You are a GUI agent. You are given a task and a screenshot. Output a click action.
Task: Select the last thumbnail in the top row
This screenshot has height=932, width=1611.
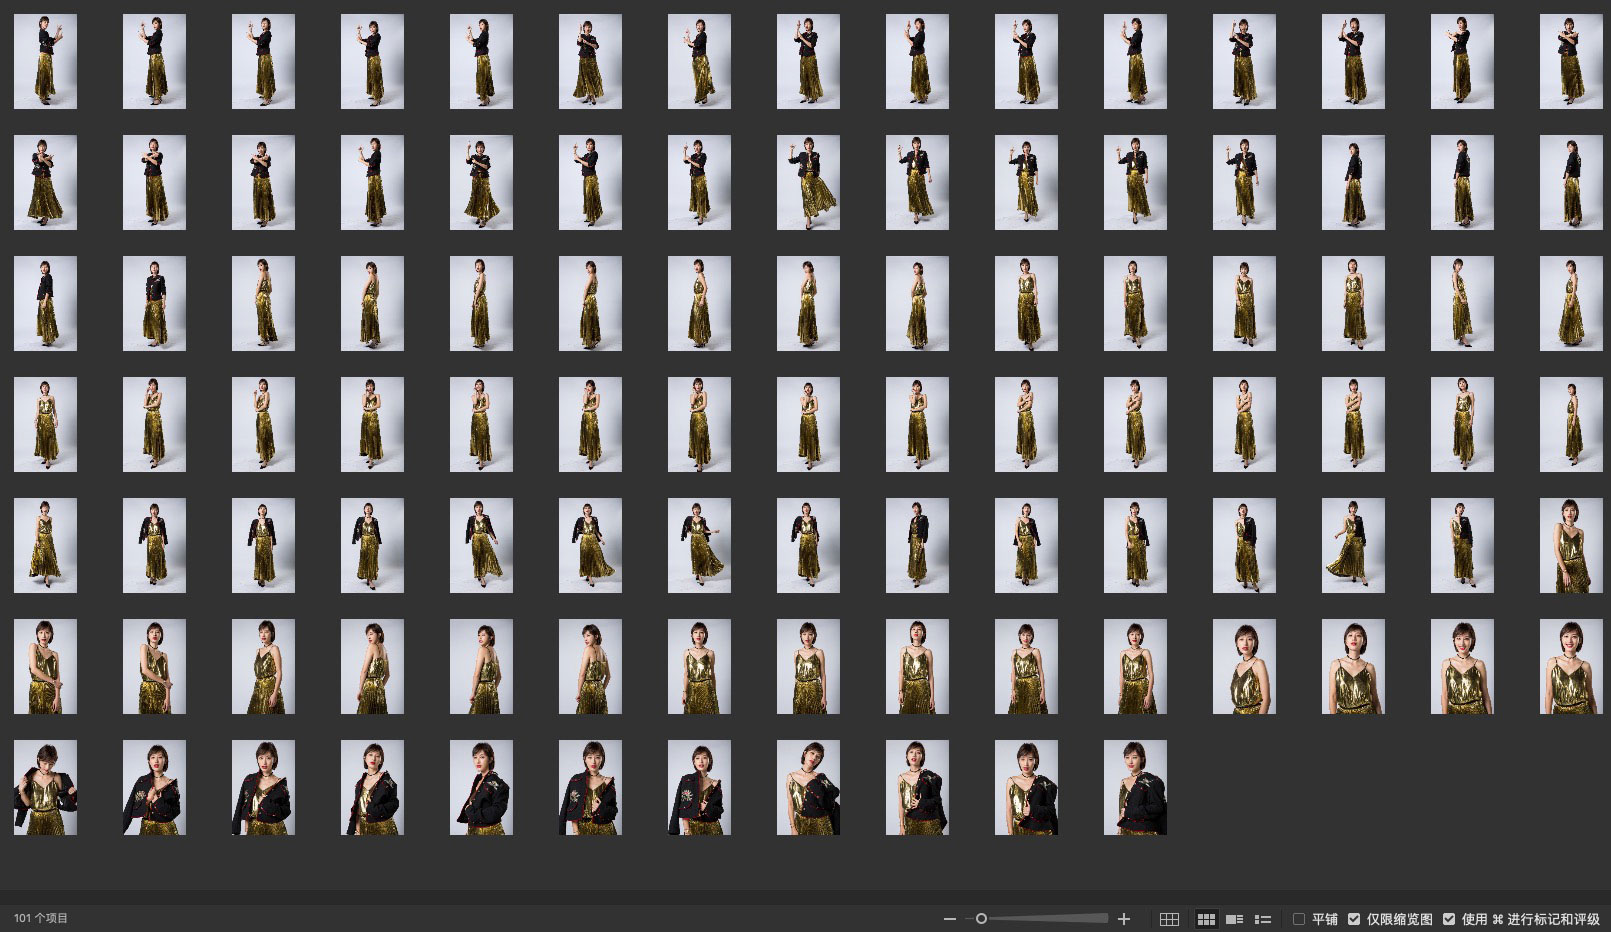pos(1571,61)
